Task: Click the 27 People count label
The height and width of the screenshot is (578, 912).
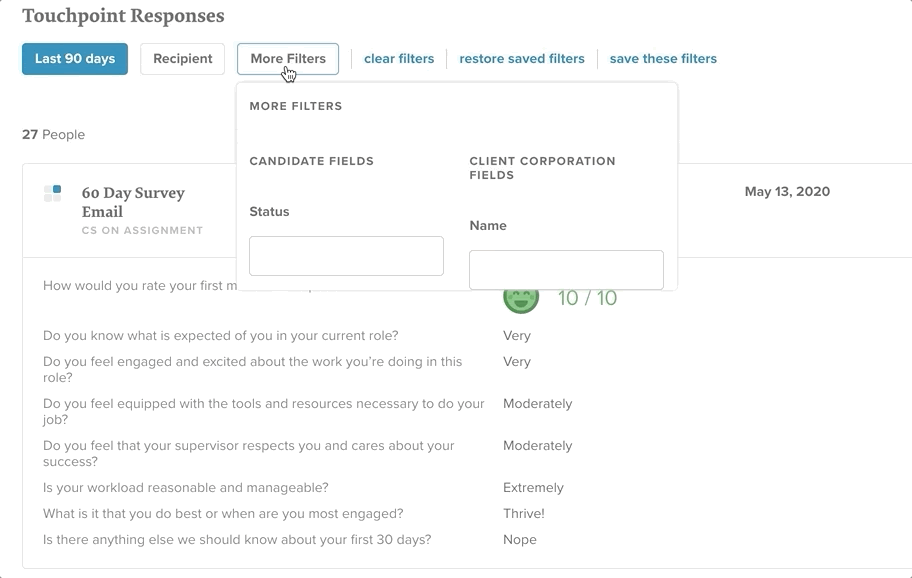Action: pos(54,135)
